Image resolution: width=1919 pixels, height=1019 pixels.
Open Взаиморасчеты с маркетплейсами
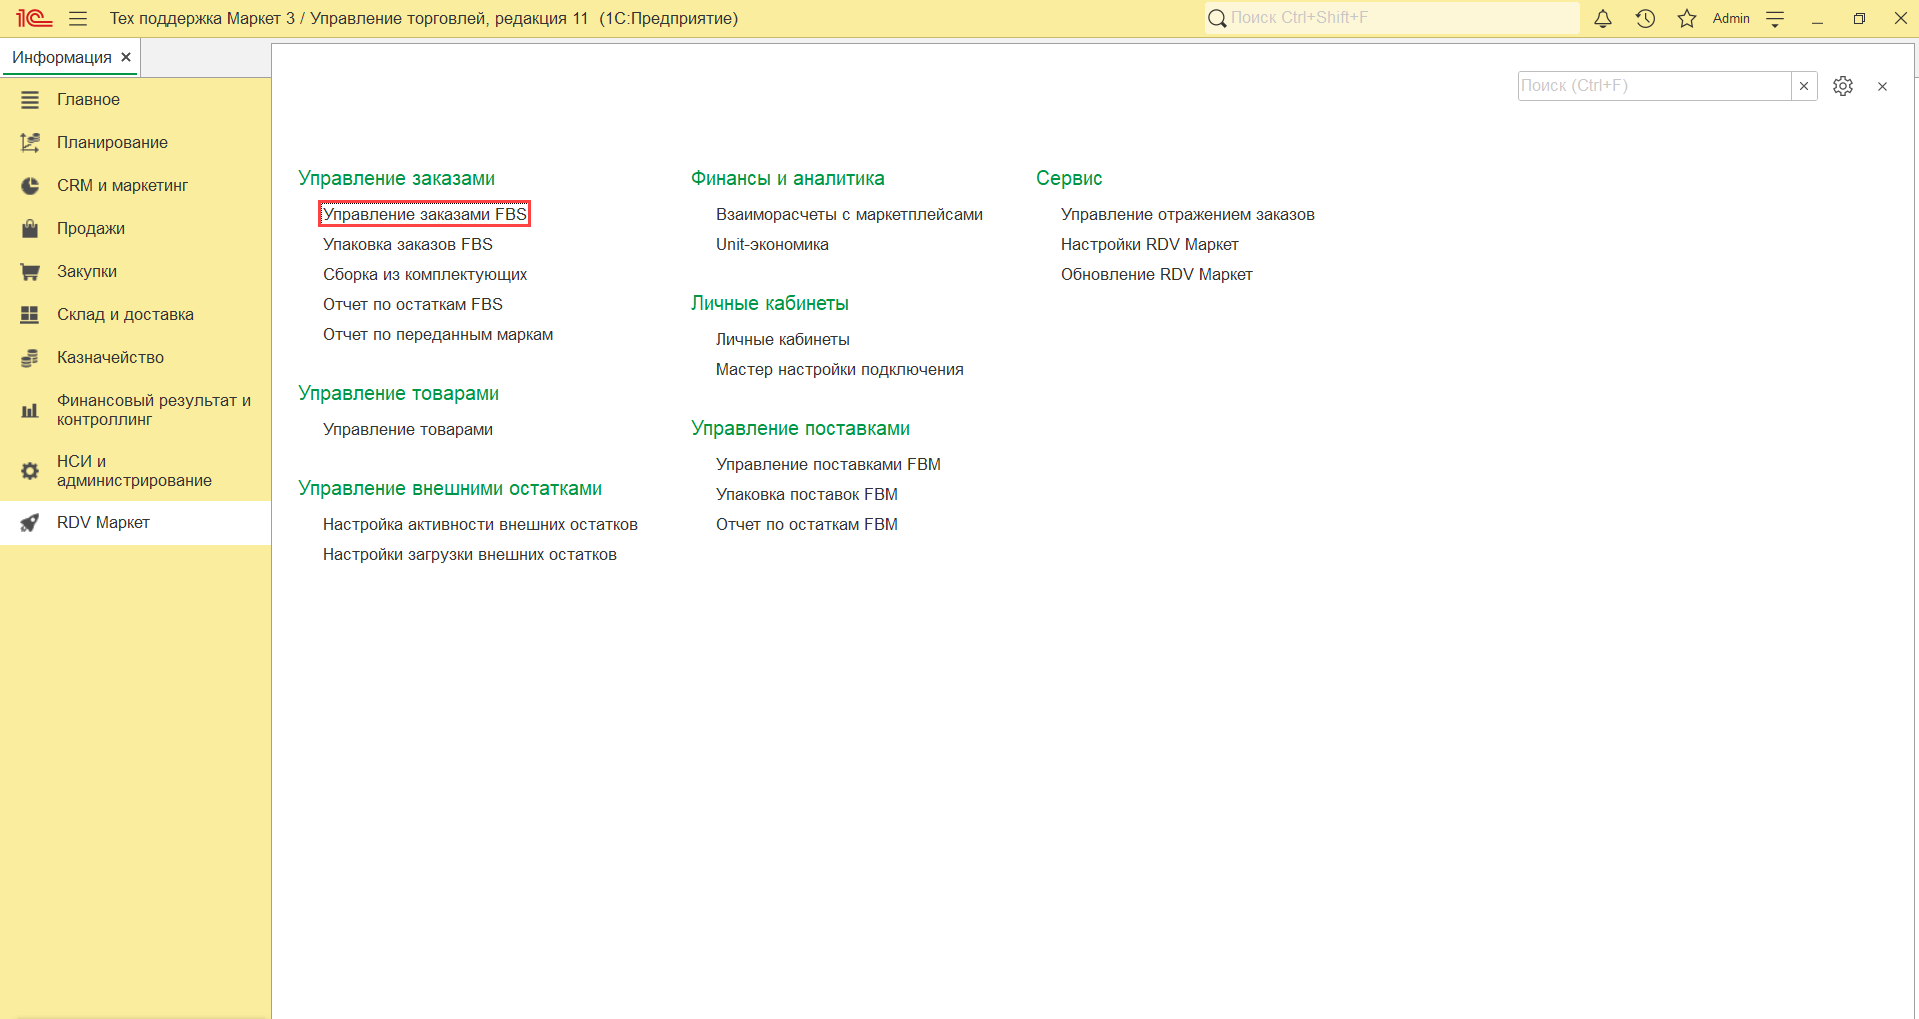pyautogui.click(x=849, y=215)
